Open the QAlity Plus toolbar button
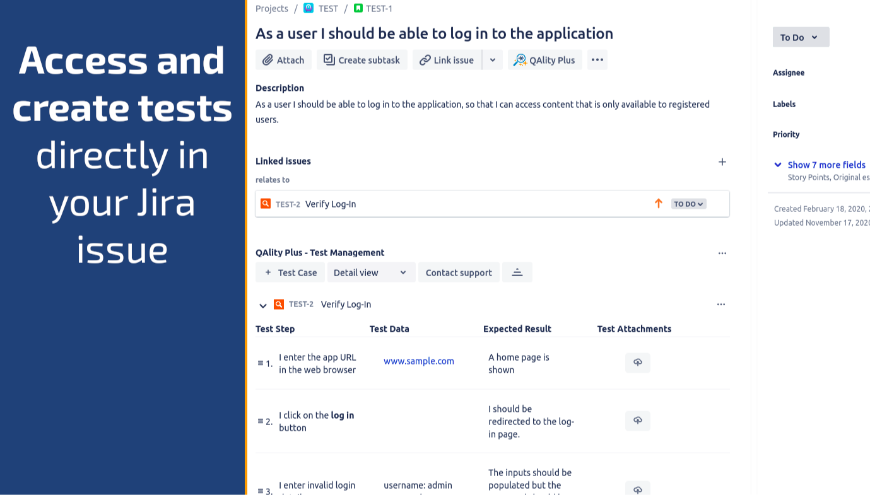 (544, 60)
